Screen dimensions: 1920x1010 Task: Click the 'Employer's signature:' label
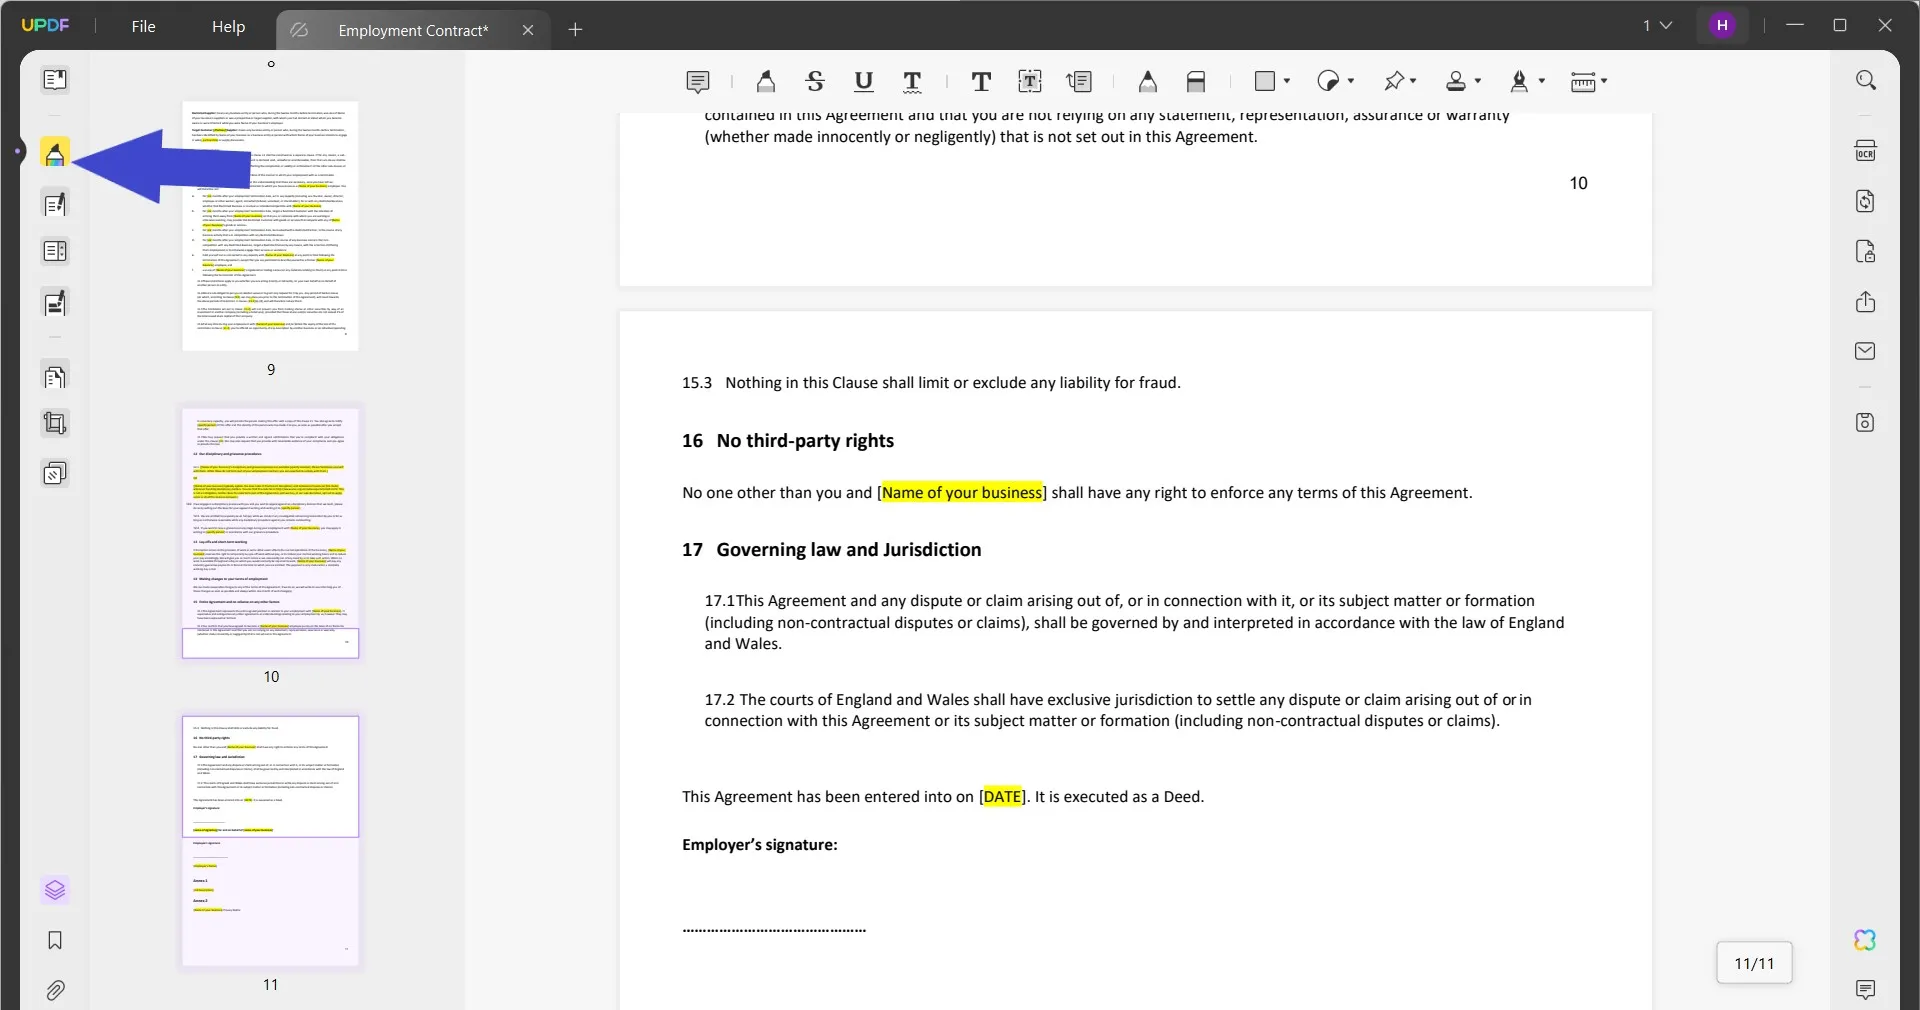coord(760,845)
